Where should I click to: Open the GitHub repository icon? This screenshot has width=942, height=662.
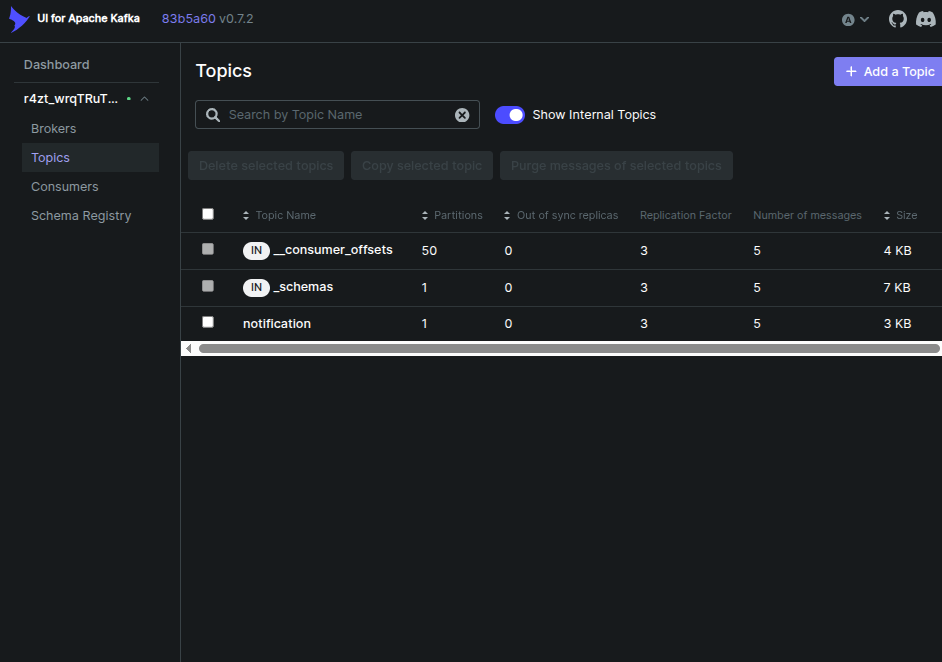click(x=898, y=19)
